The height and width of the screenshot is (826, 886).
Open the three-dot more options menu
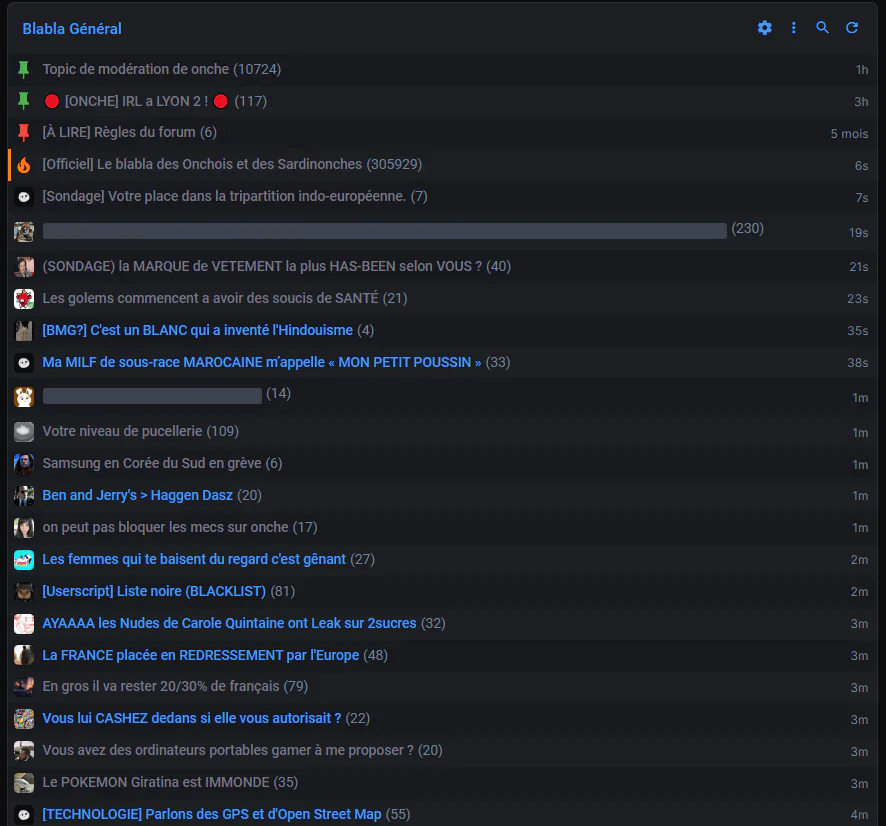[793, 28]
